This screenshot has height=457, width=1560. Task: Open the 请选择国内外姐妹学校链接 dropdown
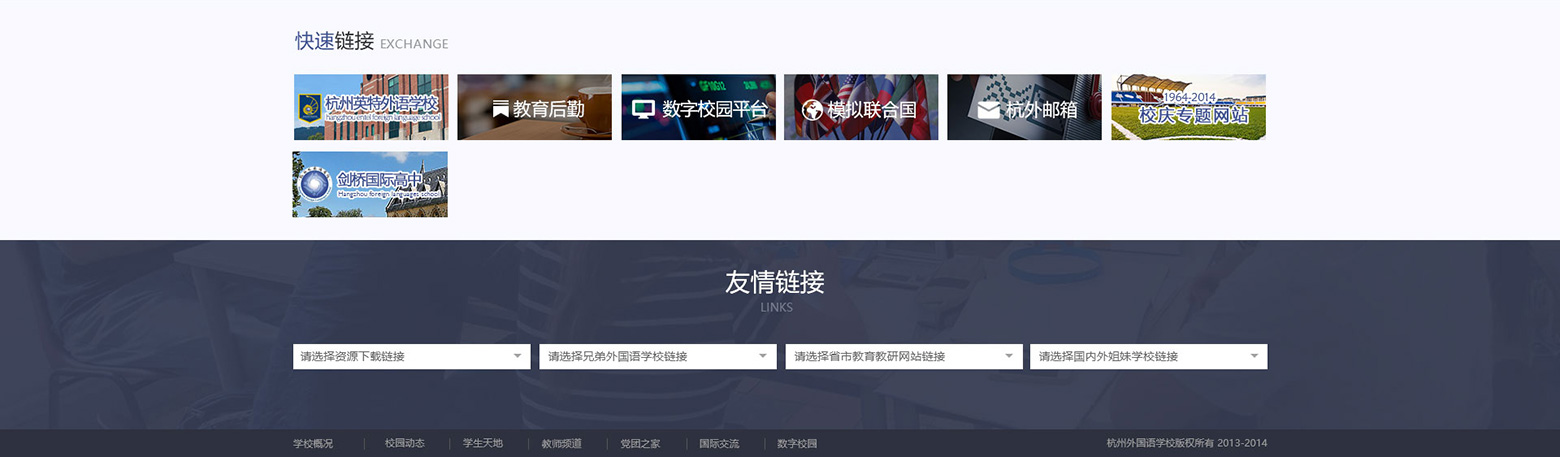pos(1148,356)
